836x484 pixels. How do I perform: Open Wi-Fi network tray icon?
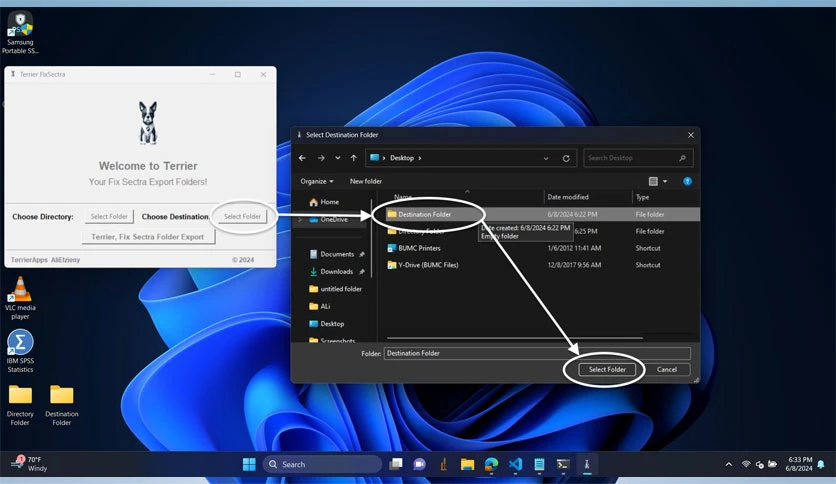coord(746,464)
